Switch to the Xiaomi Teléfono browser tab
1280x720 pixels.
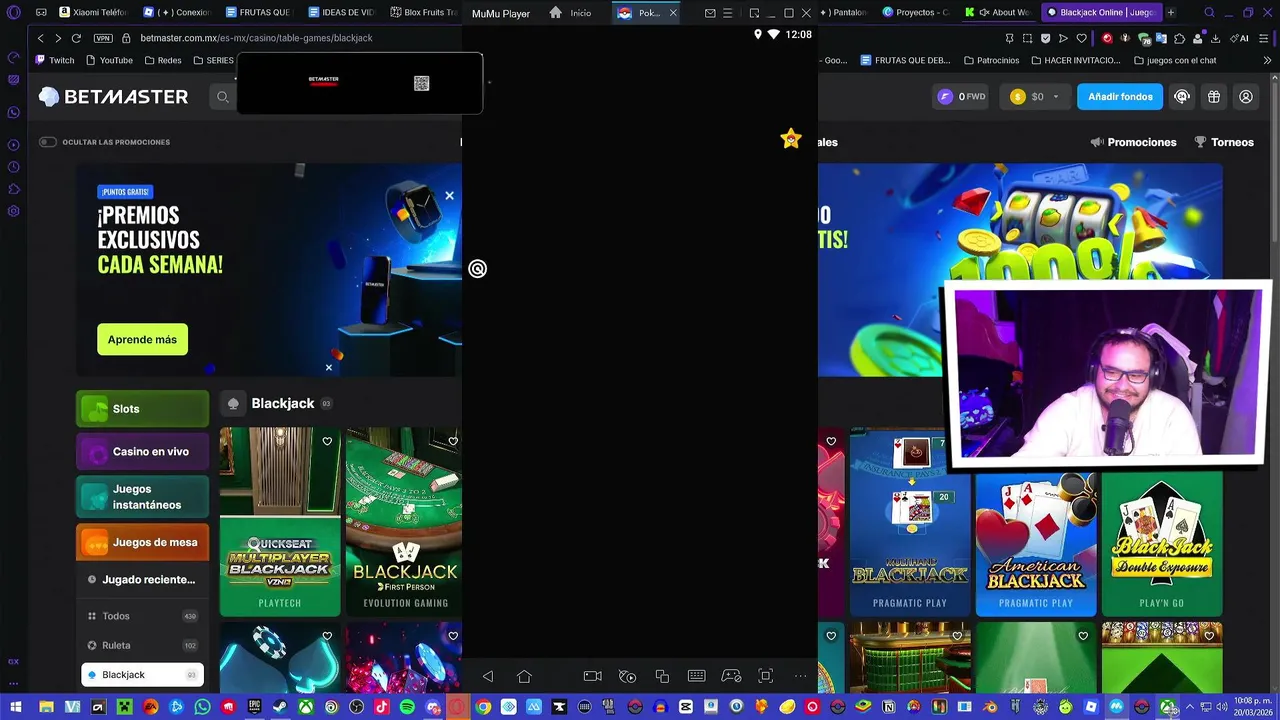pyautogui.click(x=93, y=13)
